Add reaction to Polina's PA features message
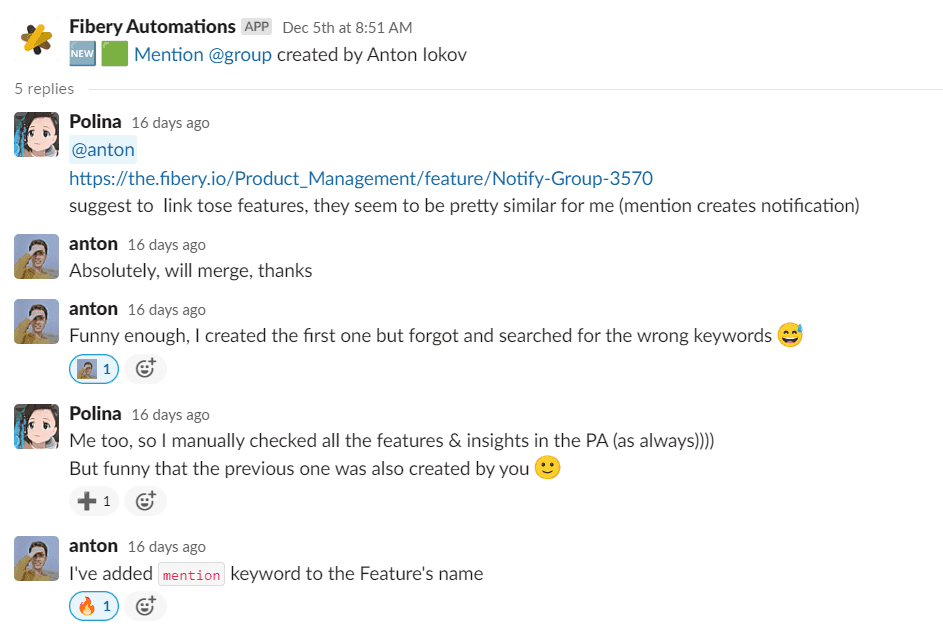Viewport: 943px width, 631px height. point(145,501)
